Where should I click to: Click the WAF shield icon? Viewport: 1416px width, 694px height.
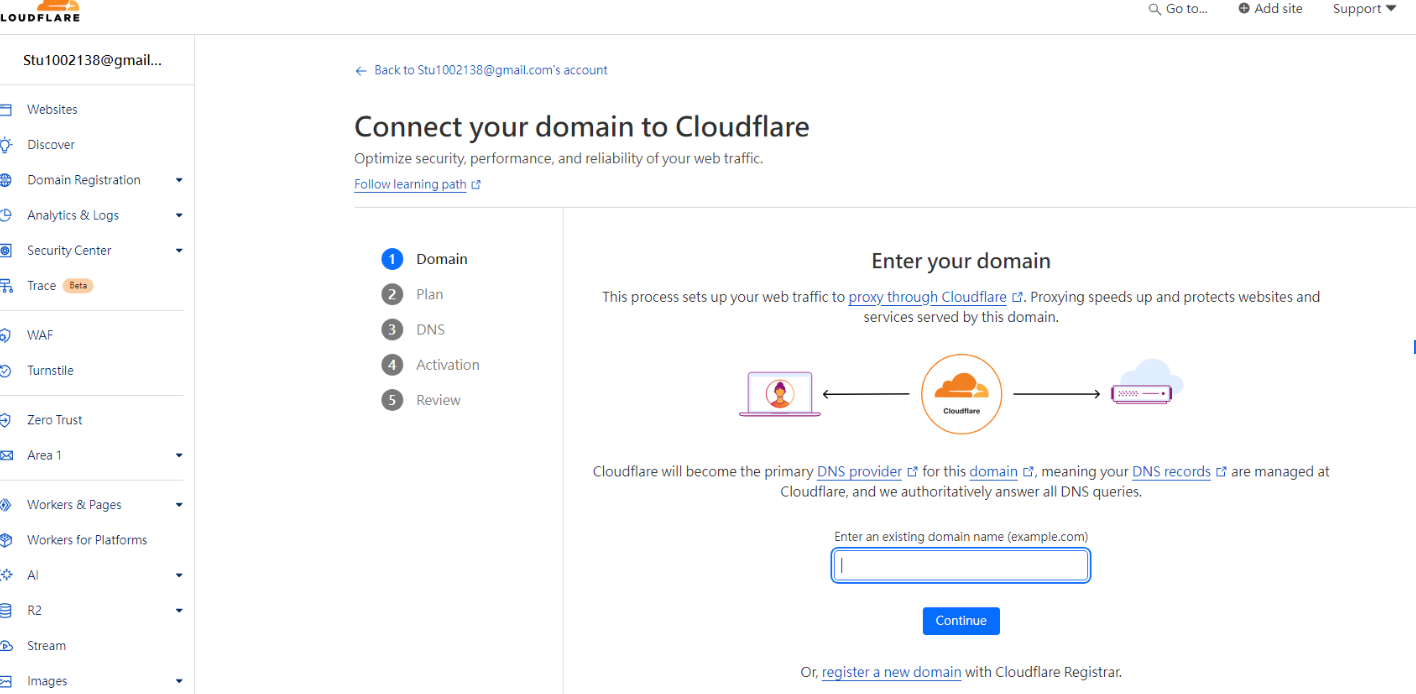tap(6, 336)
